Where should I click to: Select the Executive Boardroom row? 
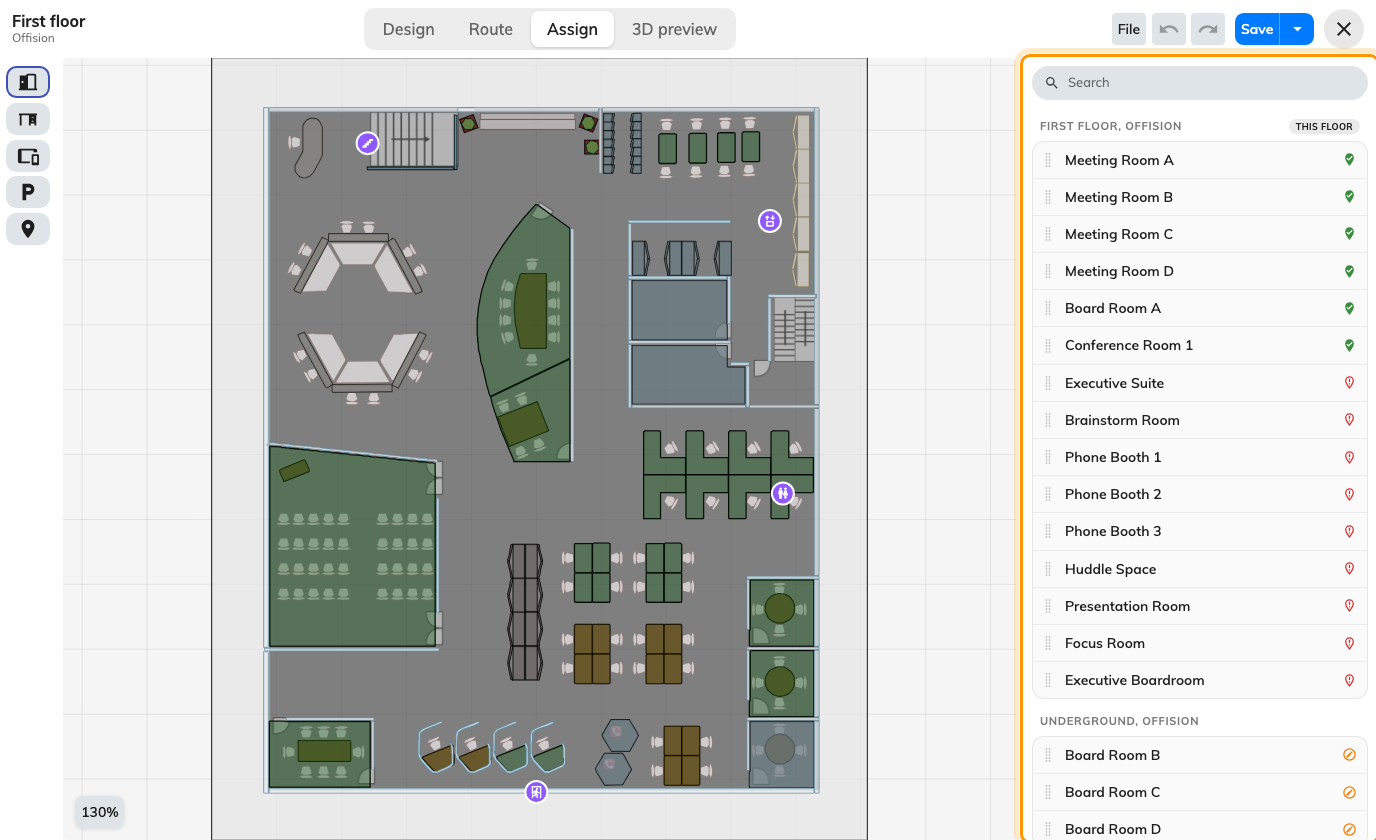(1199, 680)
